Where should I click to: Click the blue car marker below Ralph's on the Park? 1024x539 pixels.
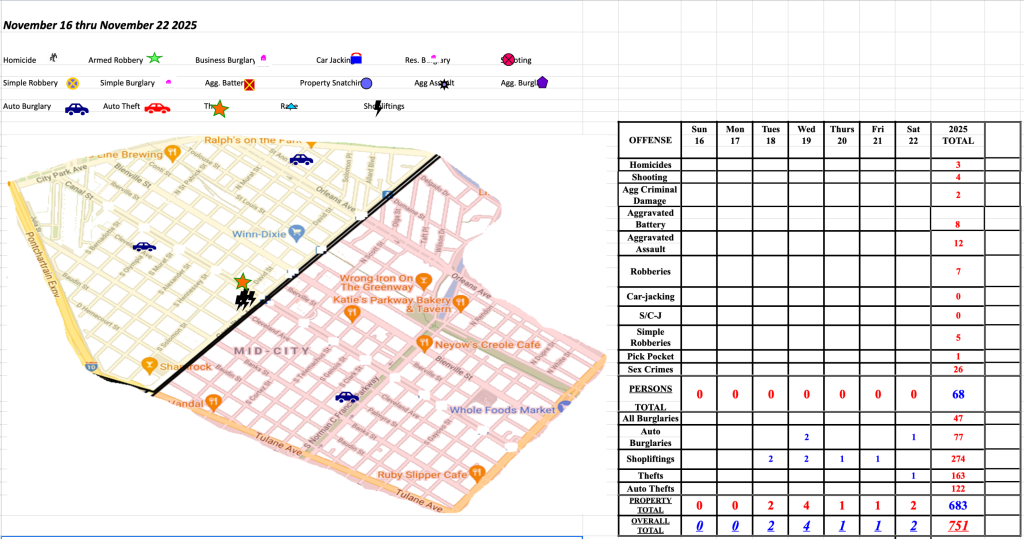coord(300,159)
